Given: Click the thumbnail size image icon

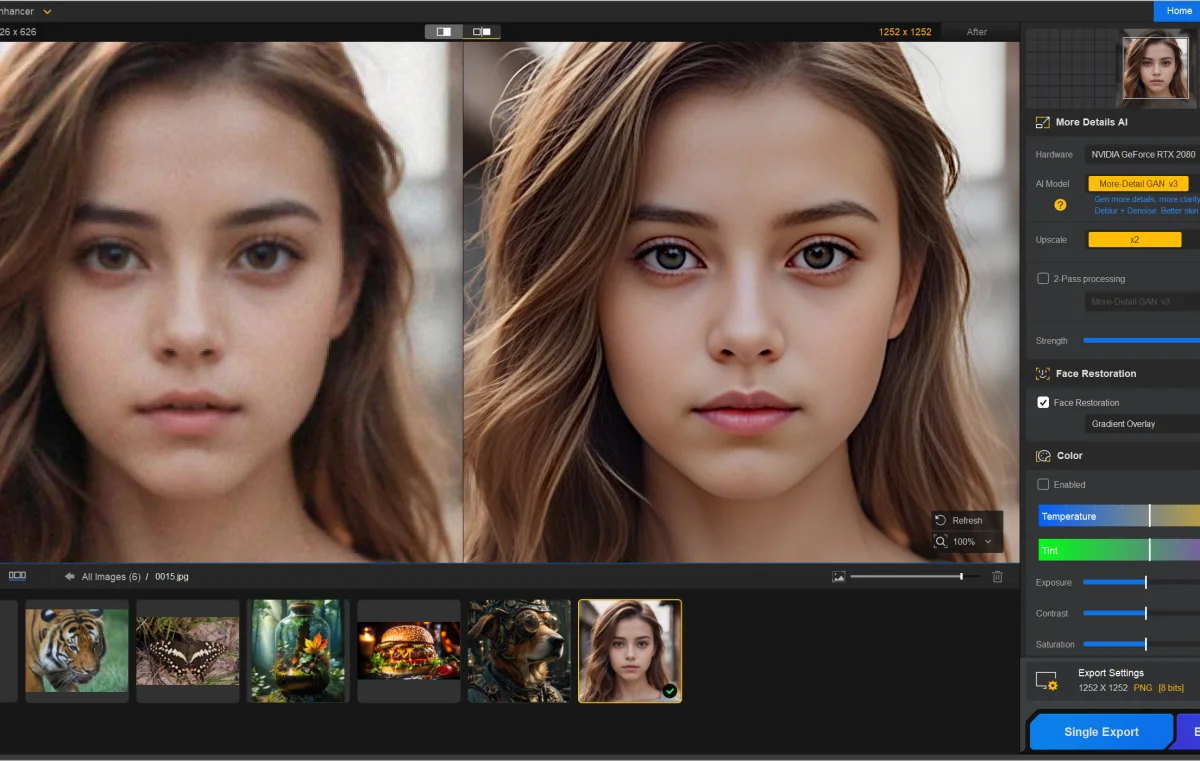Looking at the screenshot, I should point(839,576).
